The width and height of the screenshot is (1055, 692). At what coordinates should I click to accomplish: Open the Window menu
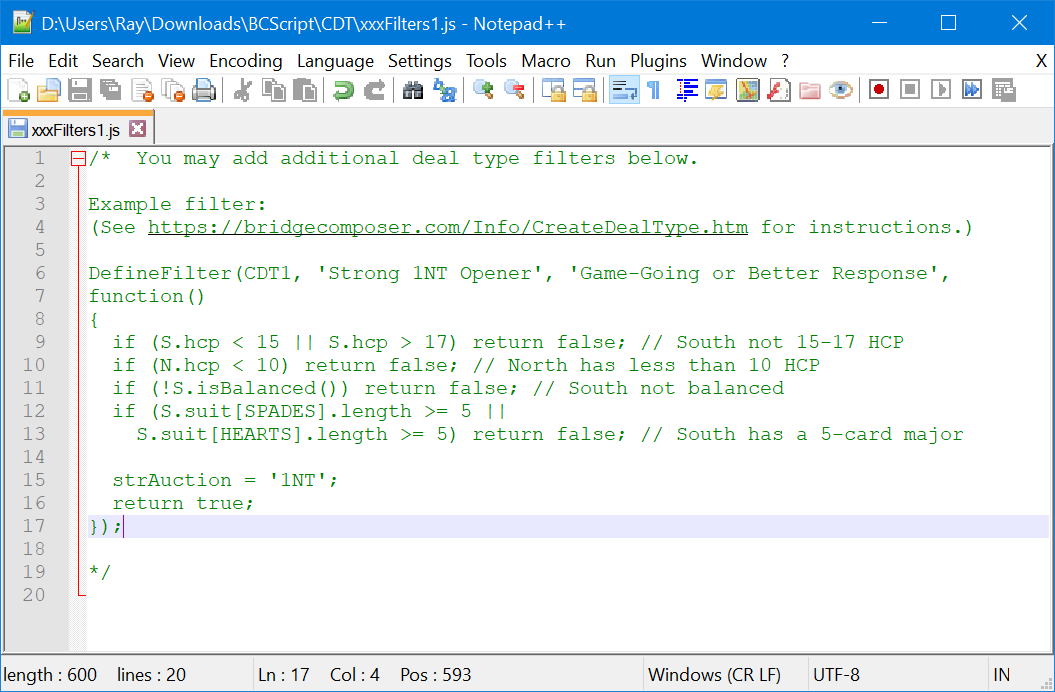pos(733,61)
